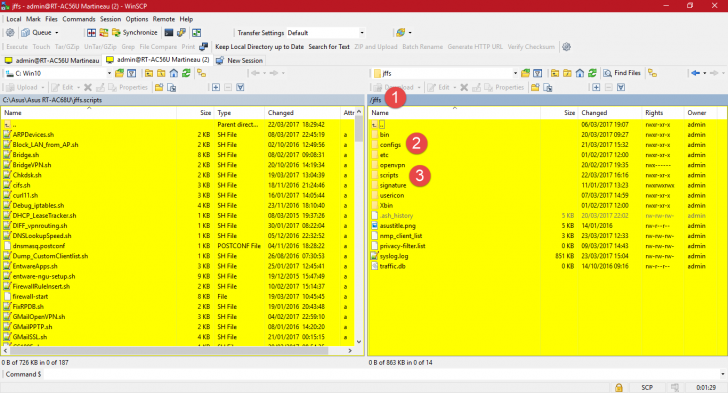This screenshot has height=393, width=728.
Task: Select the scripts folder in remote panel
Action: click(389, 175)
